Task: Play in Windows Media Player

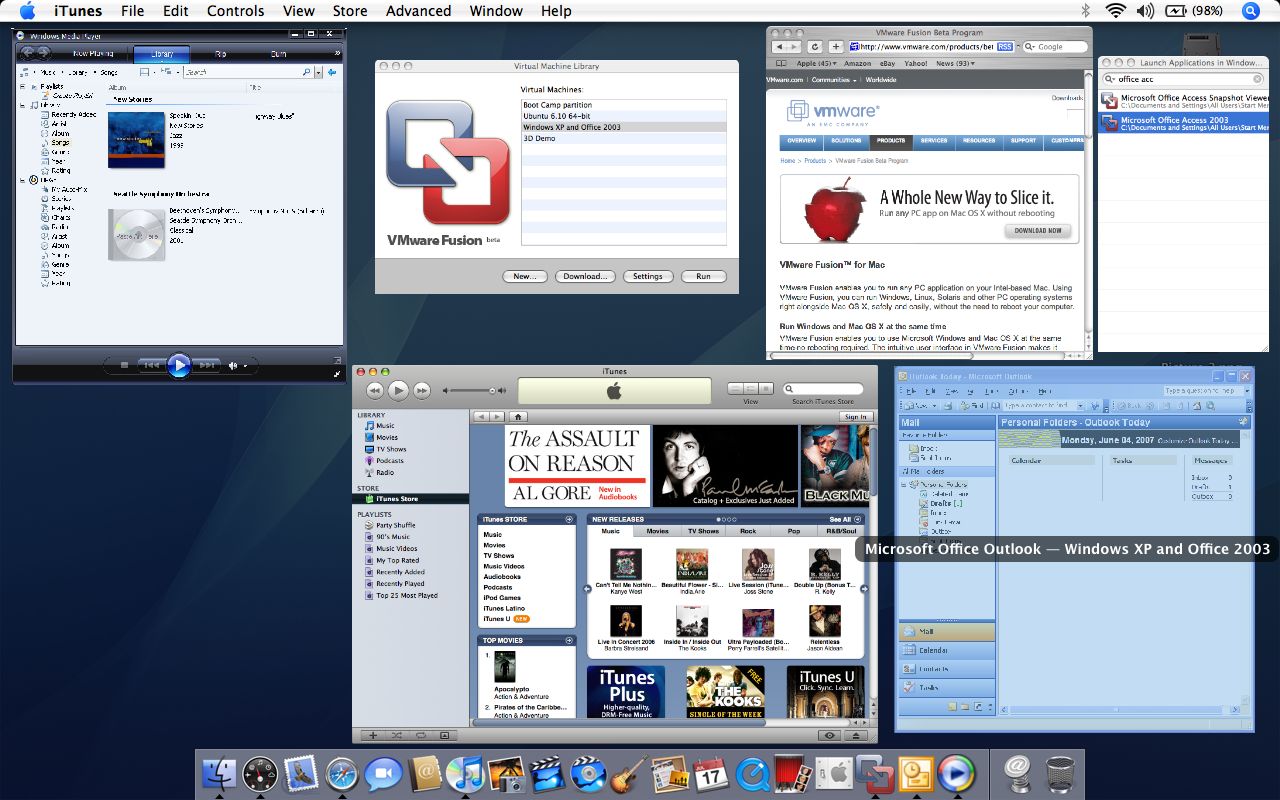Action: (x=179, y=366)
